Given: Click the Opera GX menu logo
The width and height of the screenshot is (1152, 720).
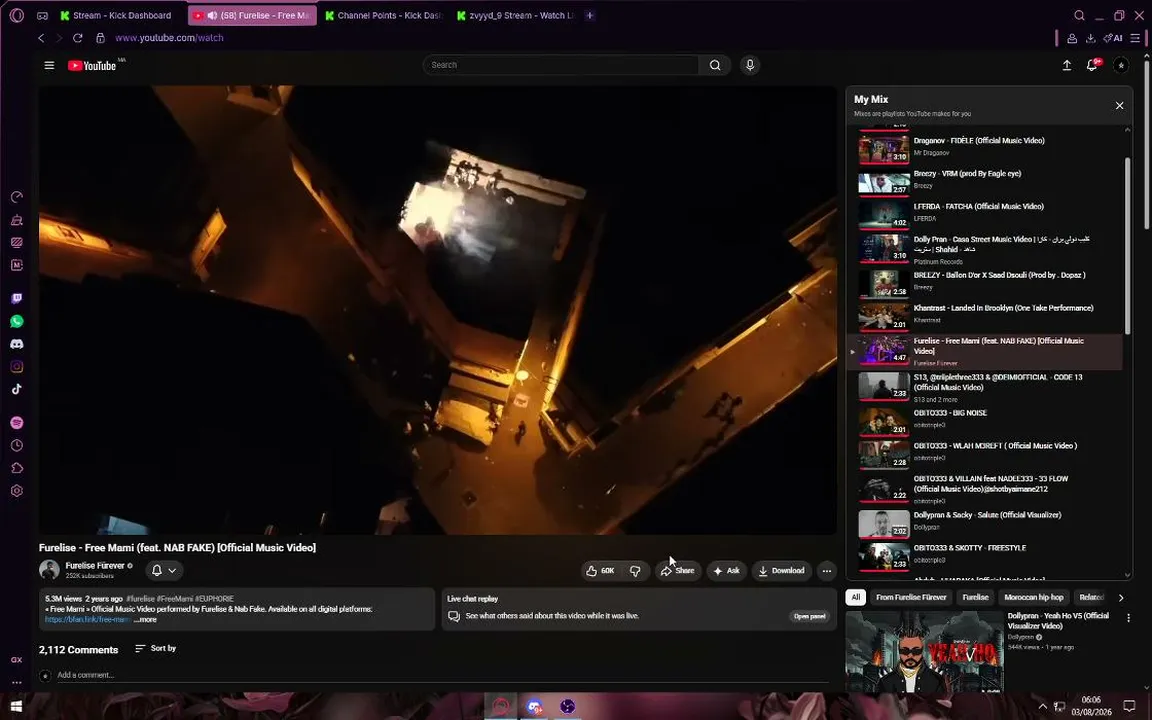Looking at the screenshot, I should [17, 15].
